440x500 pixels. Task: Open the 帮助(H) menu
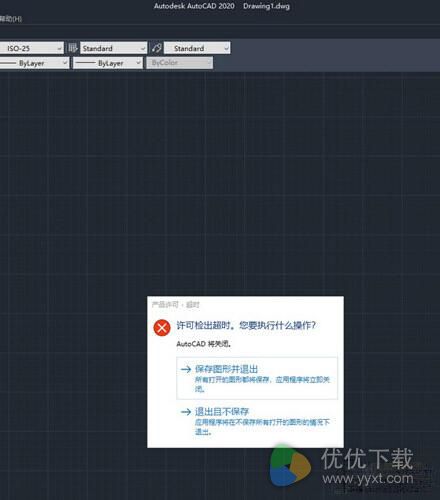(11, 19)
